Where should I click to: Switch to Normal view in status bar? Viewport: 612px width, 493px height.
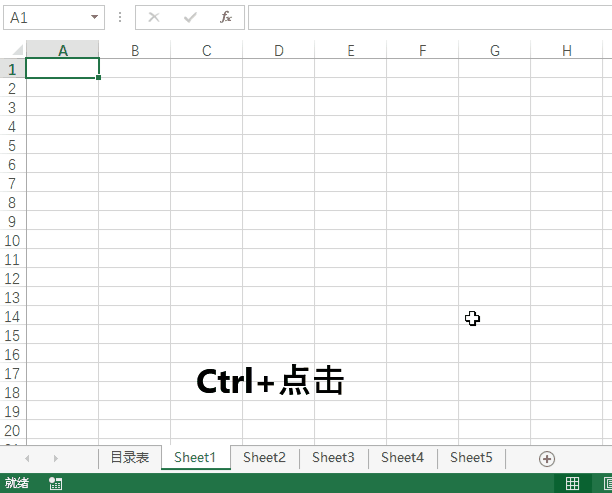572,484
